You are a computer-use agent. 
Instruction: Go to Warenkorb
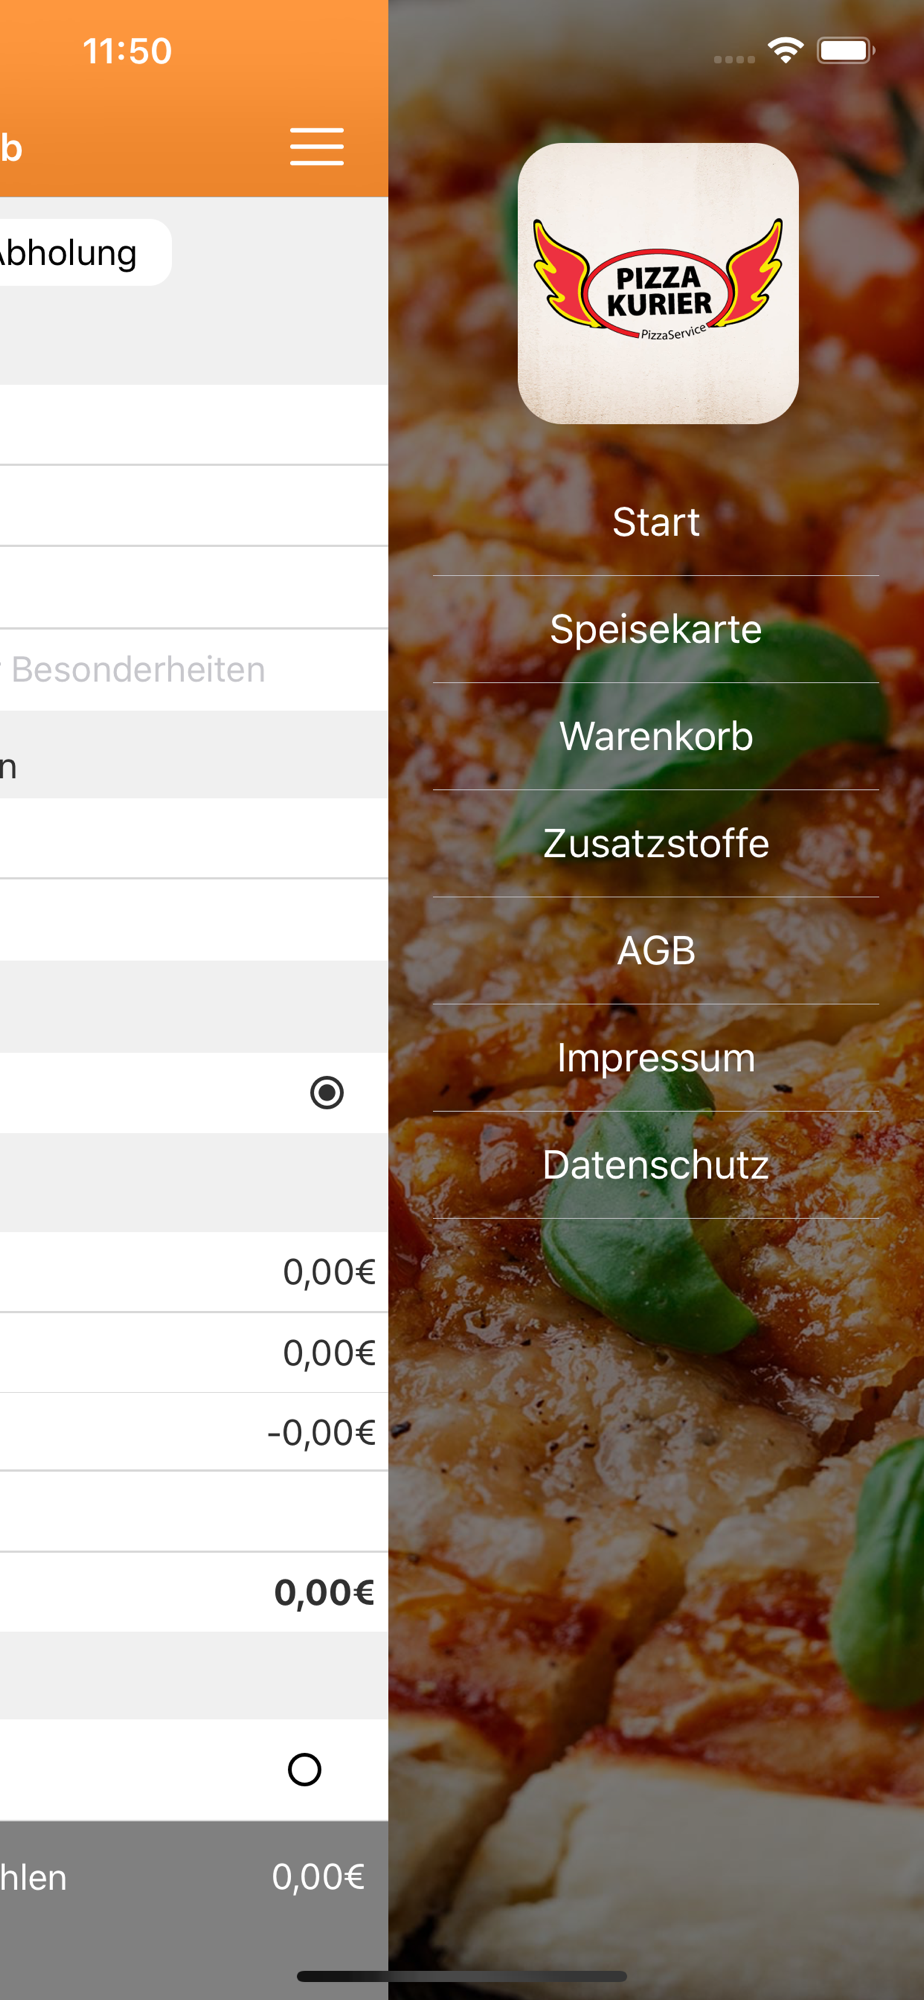656,736
